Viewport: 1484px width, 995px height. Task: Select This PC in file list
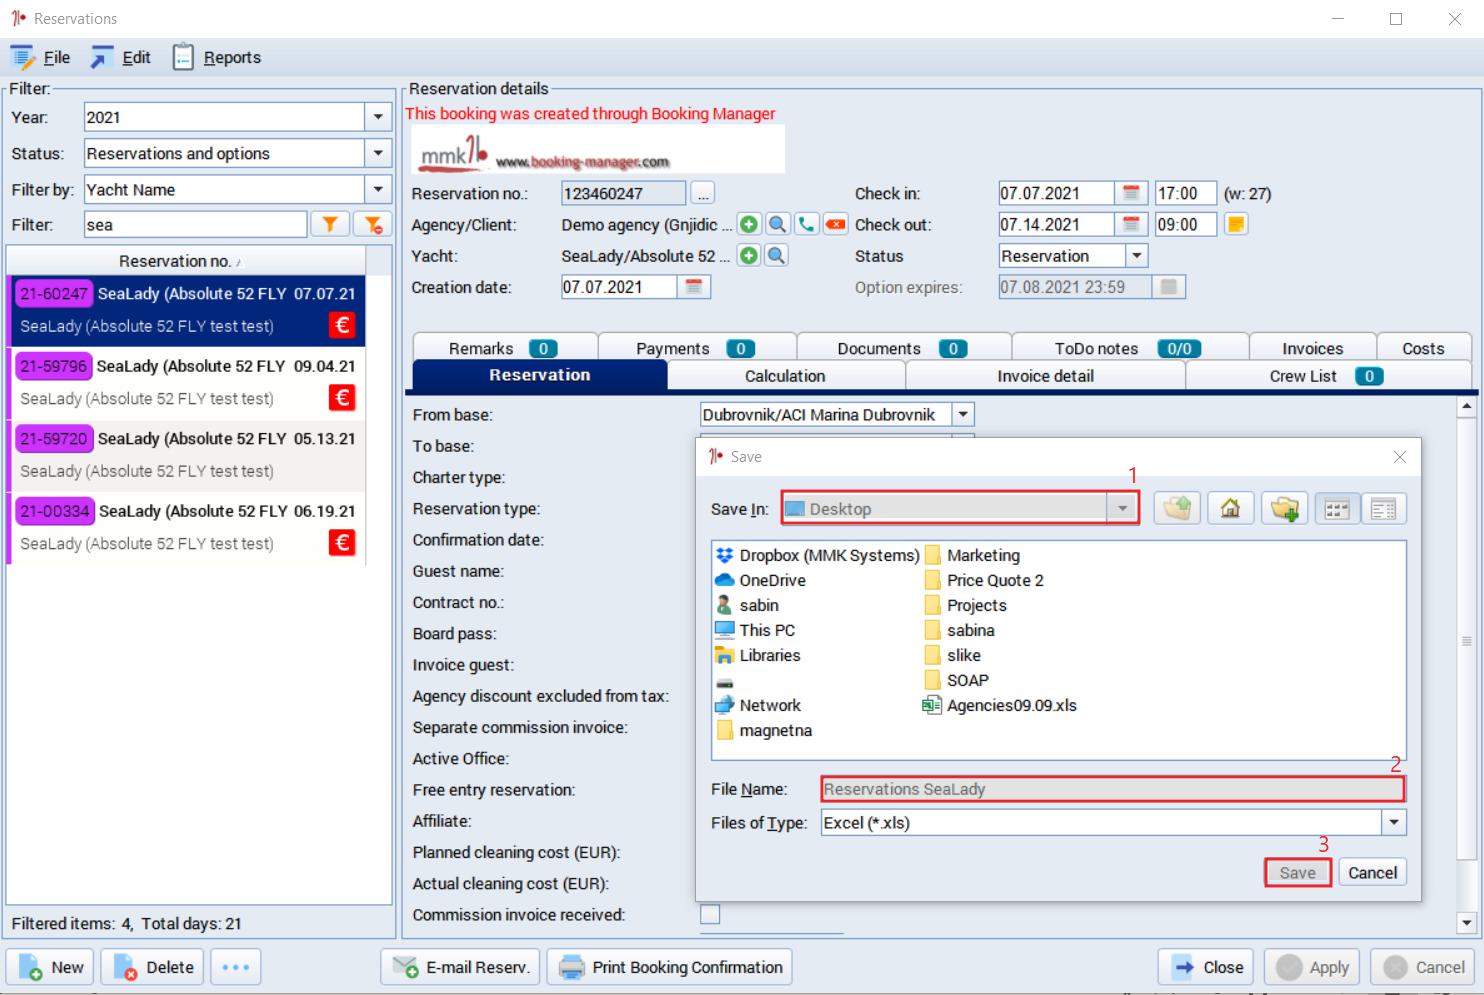(x=756, y=630)
